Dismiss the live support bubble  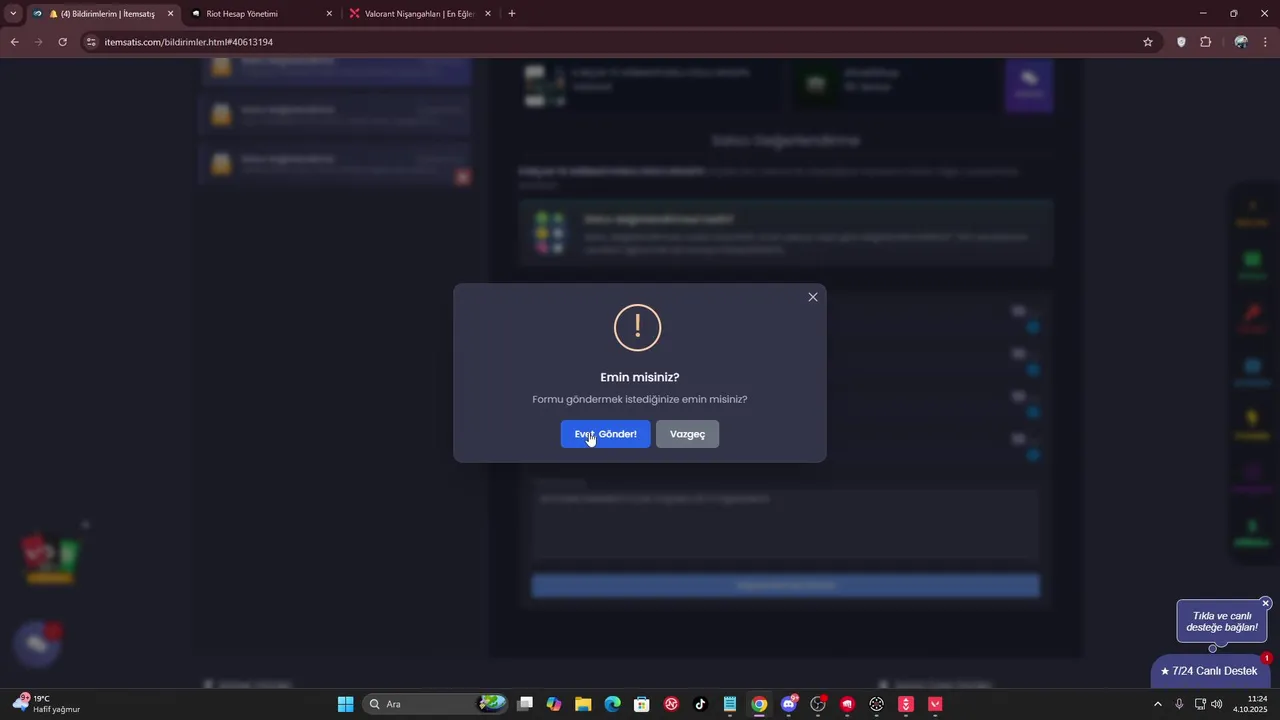coord(1266,603)
